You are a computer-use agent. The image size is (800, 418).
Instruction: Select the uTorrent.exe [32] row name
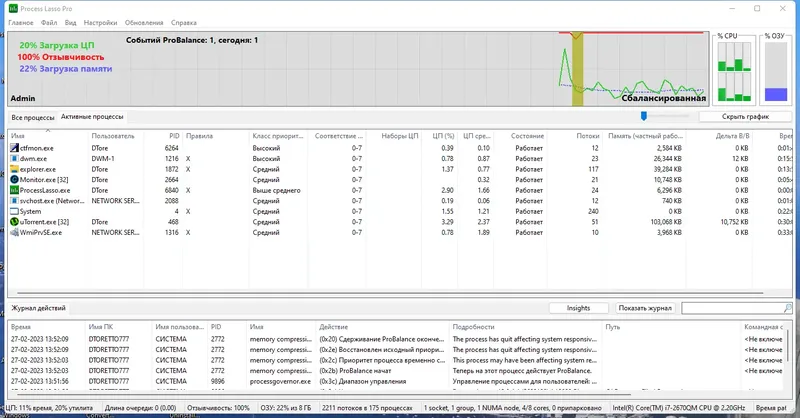44,222
